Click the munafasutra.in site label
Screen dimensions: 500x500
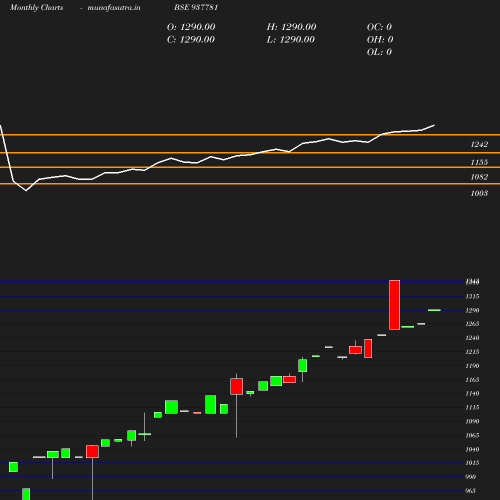coord(114,7)
